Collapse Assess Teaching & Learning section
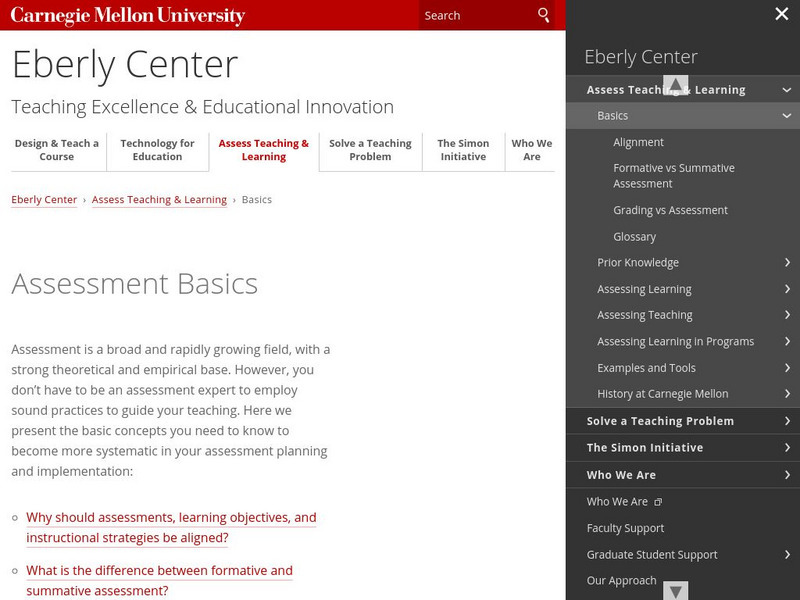800x600 pixels. point(787,90)
